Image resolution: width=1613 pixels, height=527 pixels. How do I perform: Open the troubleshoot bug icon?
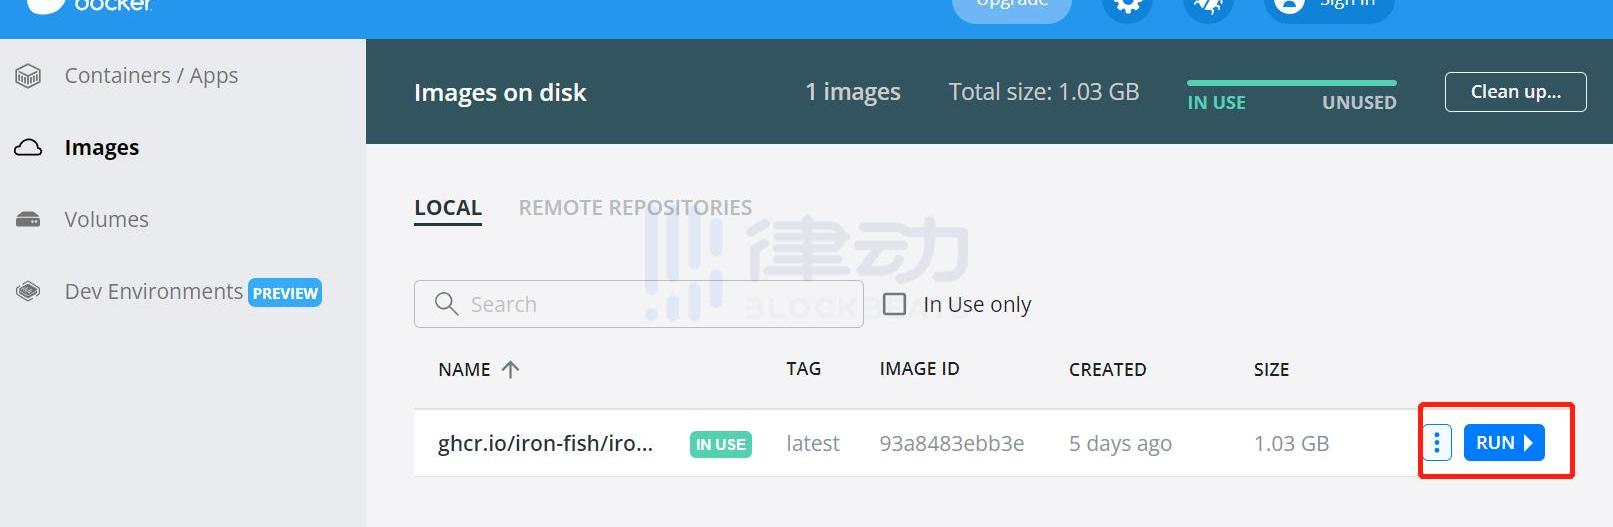coord(1208,5)
